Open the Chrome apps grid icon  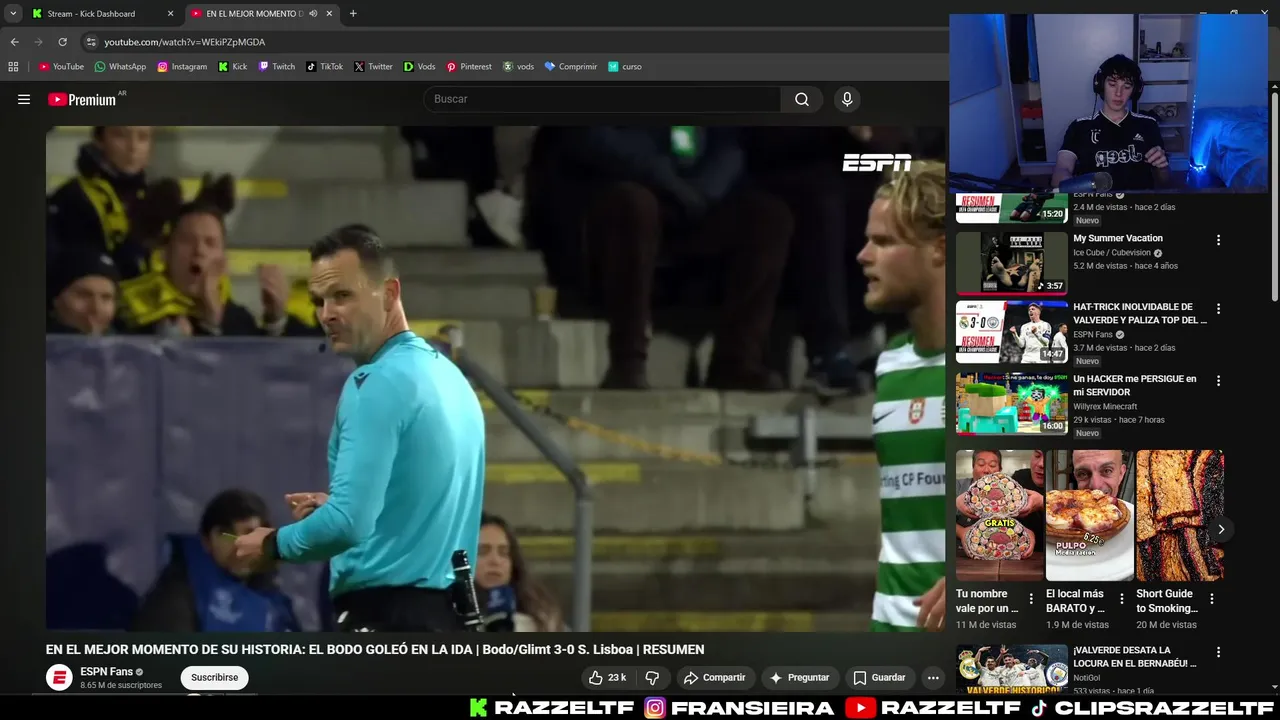click(13, 67)
